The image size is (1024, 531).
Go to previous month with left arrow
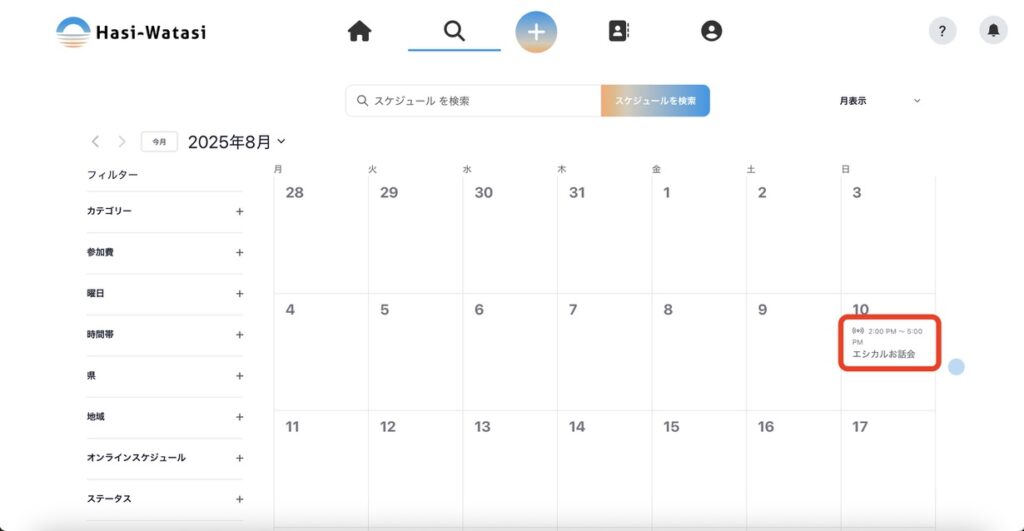click(x=96, y=142)
